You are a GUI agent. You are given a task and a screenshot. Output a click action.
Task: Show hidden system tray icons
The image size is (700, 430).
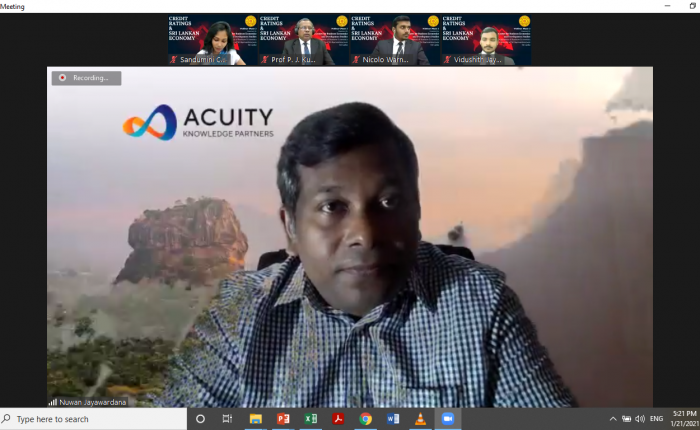click(613, 419)
